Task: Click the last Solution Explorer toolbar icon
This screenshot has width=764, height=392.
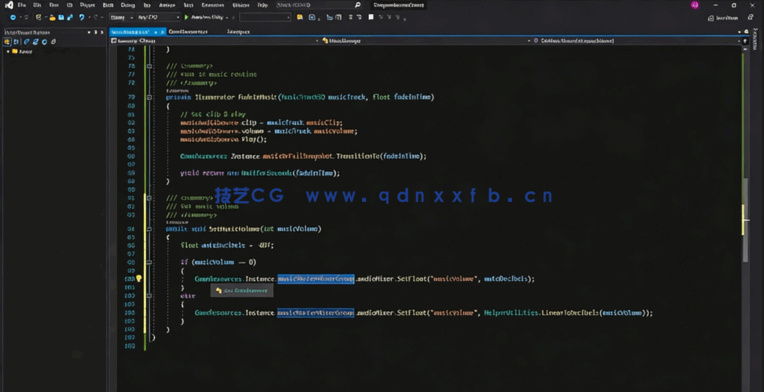Action: point(54,42)
